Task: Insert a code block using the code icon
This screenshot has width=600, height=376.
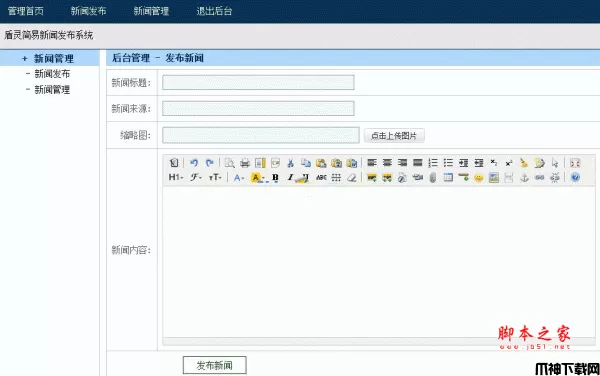Action: (276, 163)
